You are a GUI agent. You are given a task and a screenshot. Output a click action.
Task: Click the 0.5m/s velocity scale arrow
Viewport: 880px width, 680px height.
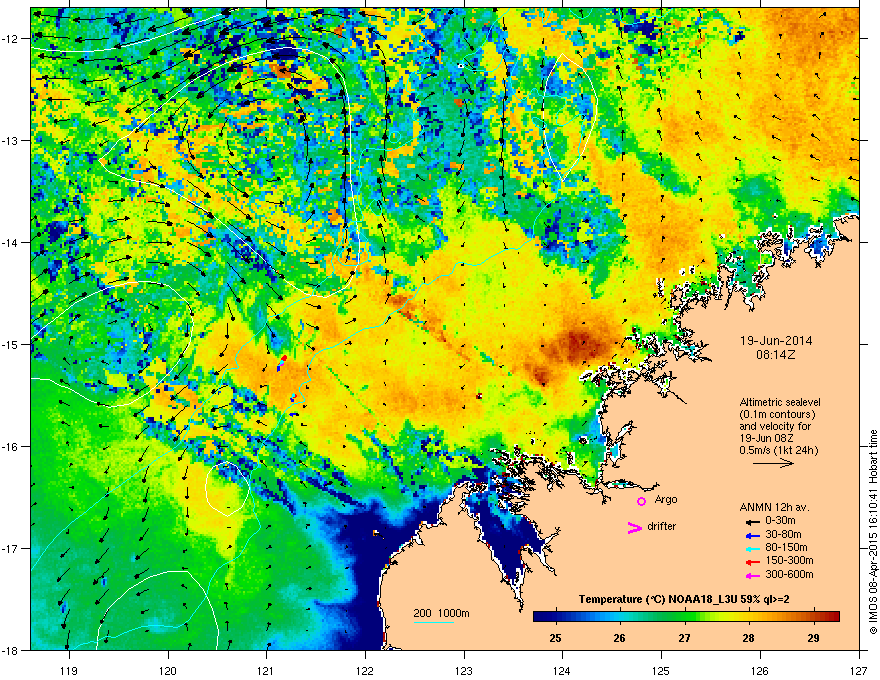point(773,463)
